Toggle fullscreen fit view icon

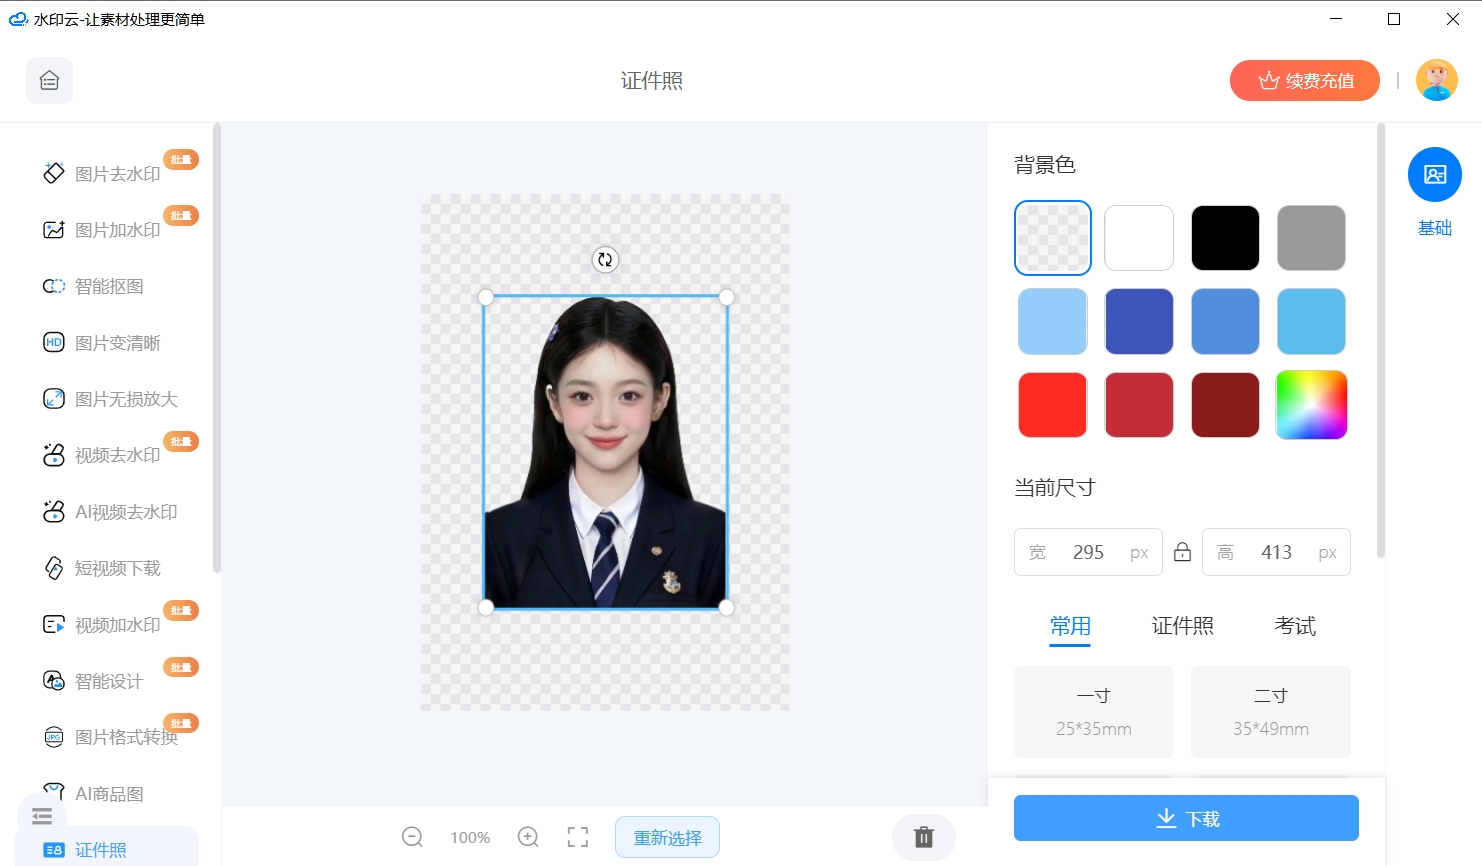pyautogui.click(x=578, y=837)
